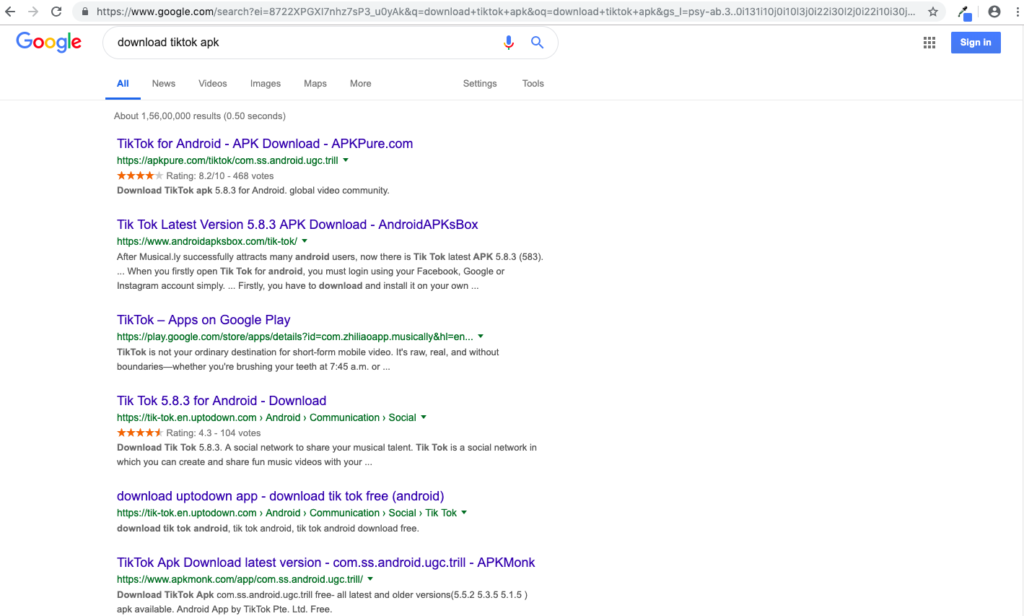This screenshot has width=1024, height=616.
Task: Bookmark this page with the star icon
Action: click(933, 12)
